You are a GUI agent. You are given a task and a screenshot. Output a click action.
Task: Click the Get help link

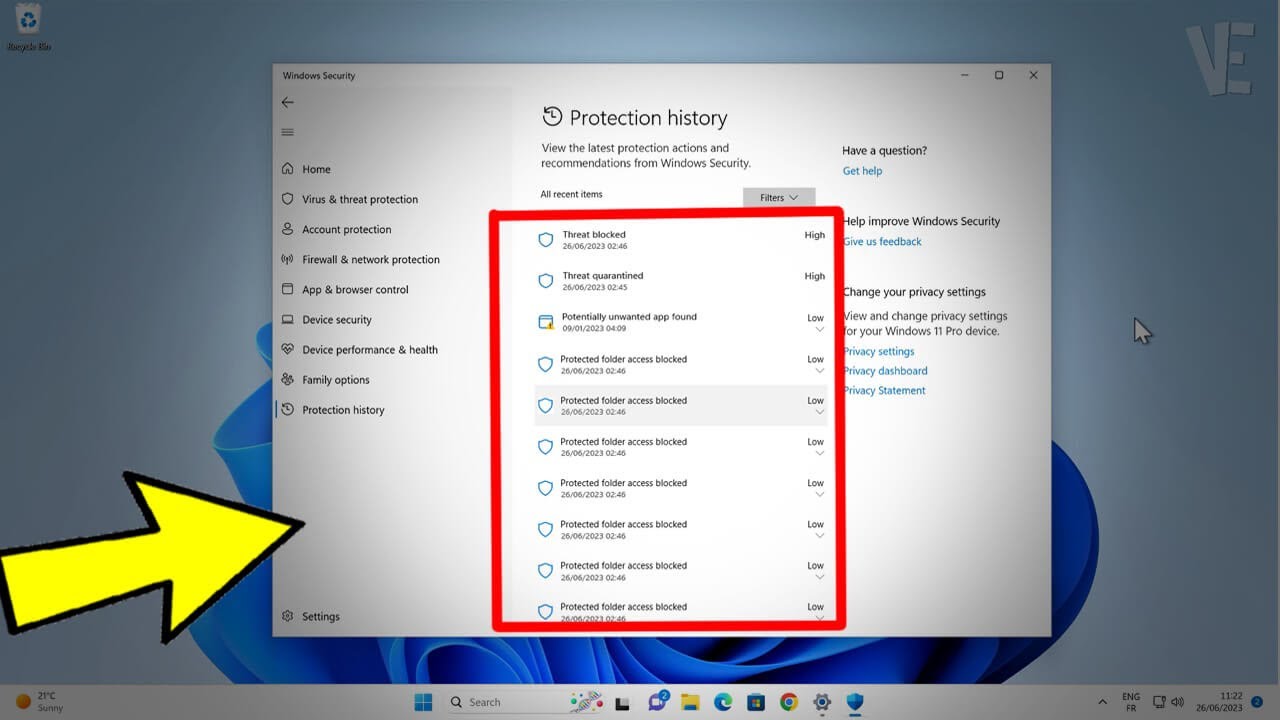[862, 171]
